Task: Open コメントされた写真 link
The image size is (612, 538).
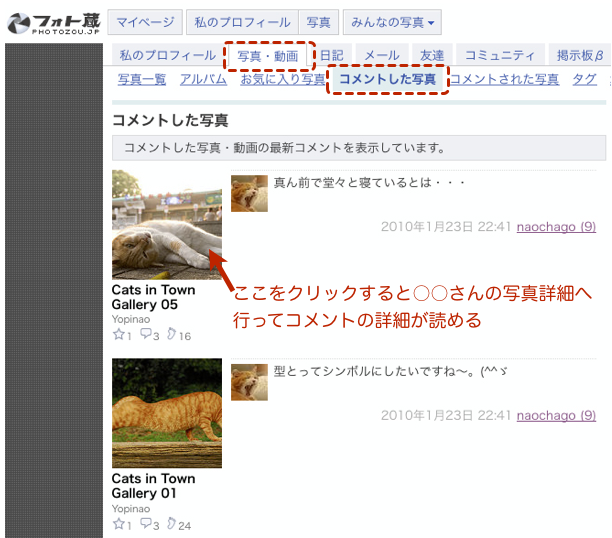Action: [x=504, y=79]
